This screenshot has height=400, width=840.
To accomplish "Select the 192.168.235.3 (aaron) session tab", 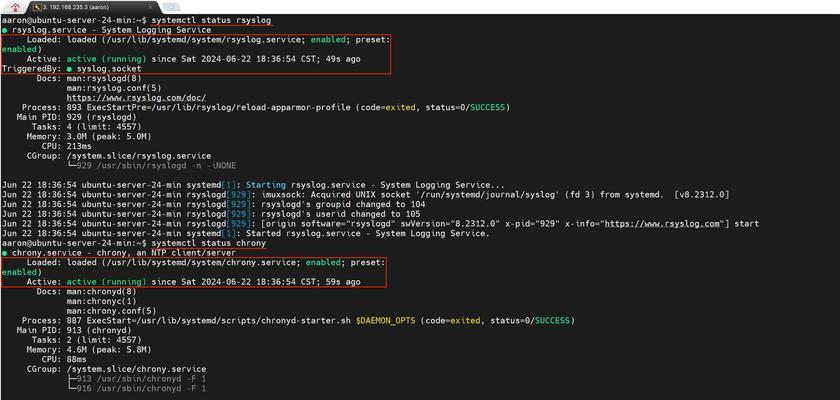I will (x=91, y=7).
